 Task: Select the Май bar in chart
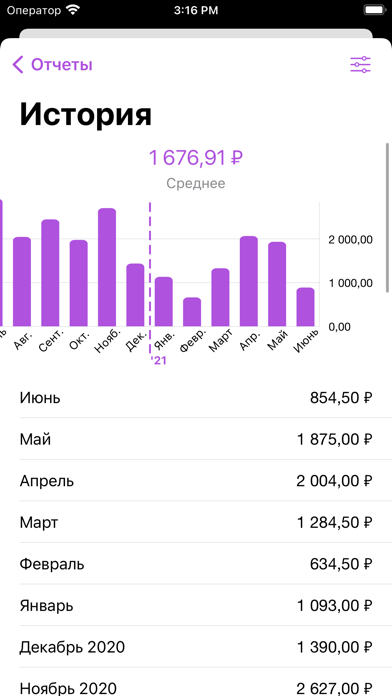(277, 284)
